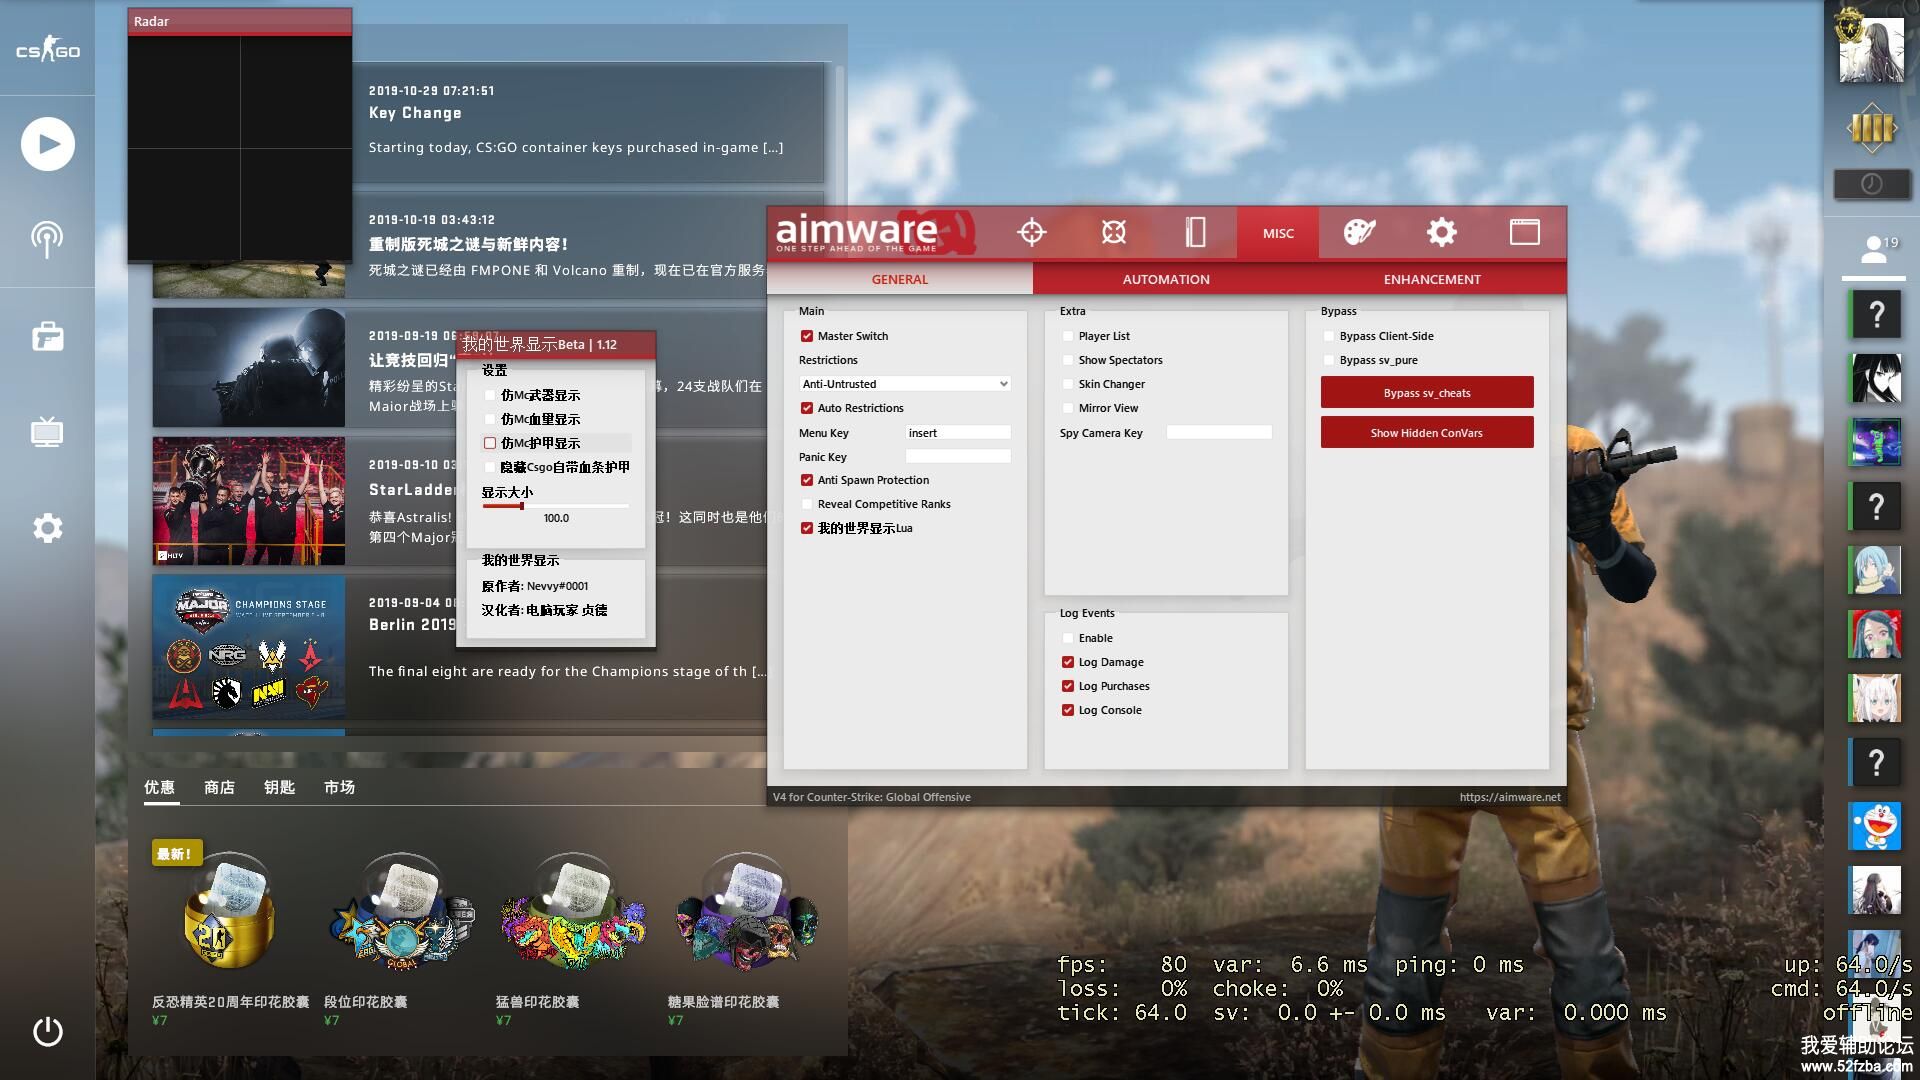Disable the Log Damage checkbox
1920x1080 pixels.
(x=1068, y=662)
